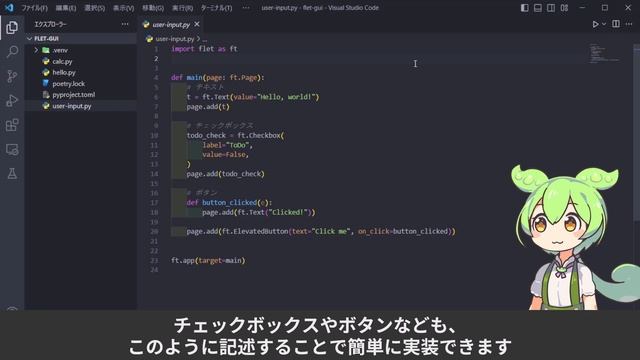Toggle primary side bar layout icon
This screenshot has height=360, width=640.
pyautogui.click(x=525, y=8)
